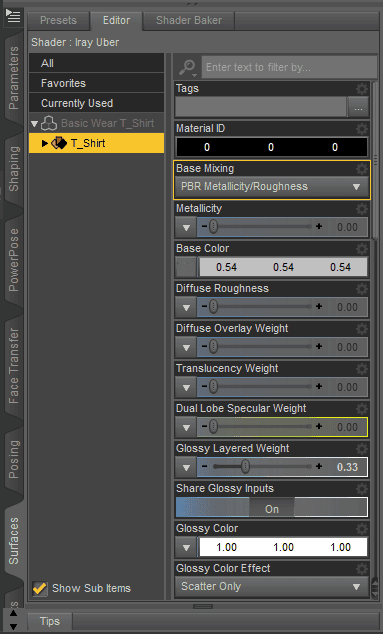This screenshot has width=383, height=634.
Task: Click the Material ID color field
Action: [x=272, y=147]
